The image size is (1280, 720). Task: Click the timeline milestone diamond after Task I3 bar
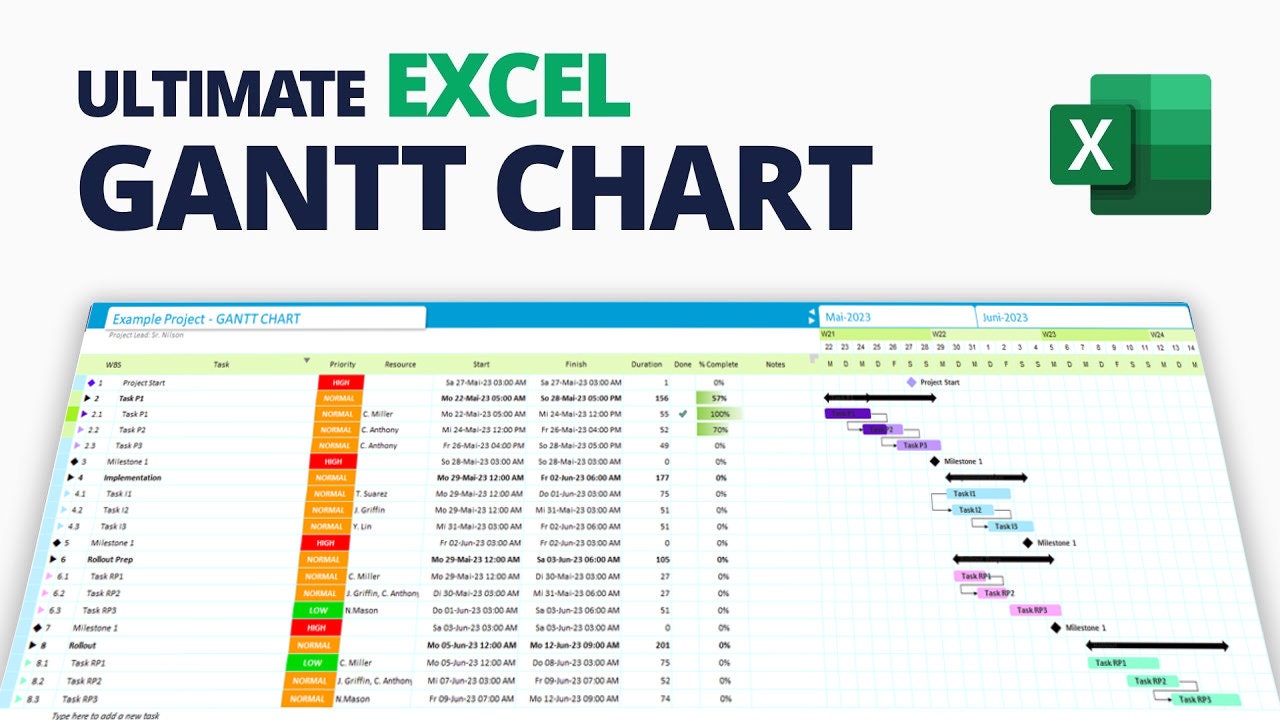1027,543
